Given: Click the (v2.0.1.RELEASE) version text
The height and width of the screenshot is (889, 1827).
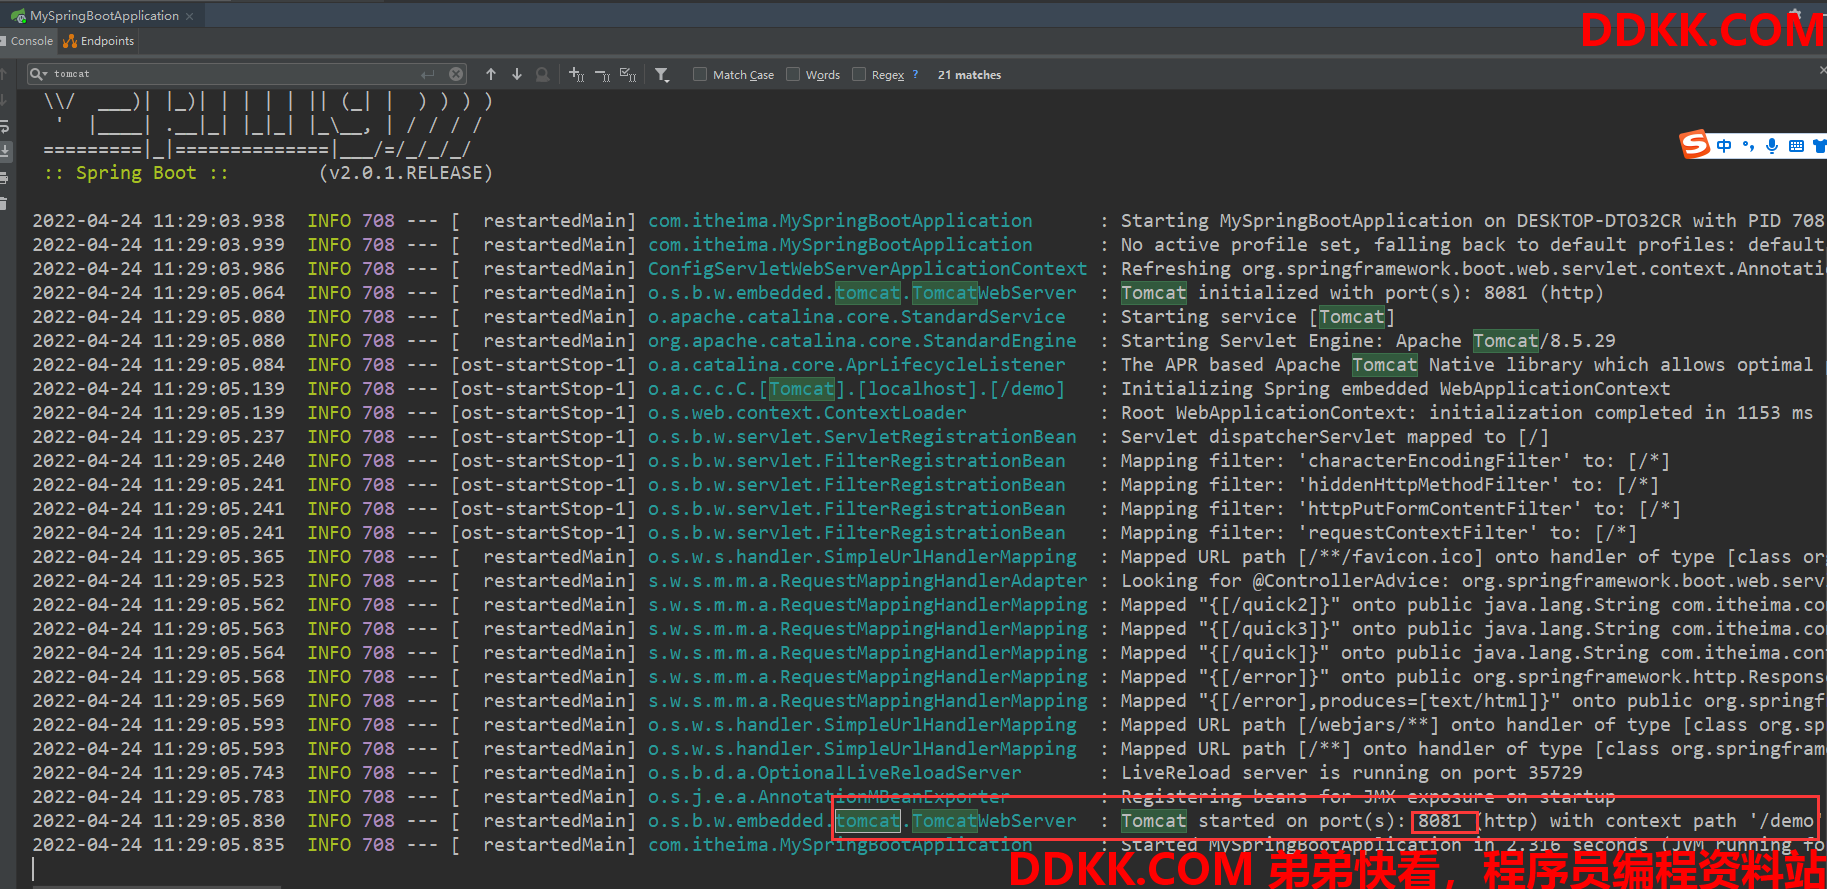Looking at the screenshot, I should pos(406,173).
